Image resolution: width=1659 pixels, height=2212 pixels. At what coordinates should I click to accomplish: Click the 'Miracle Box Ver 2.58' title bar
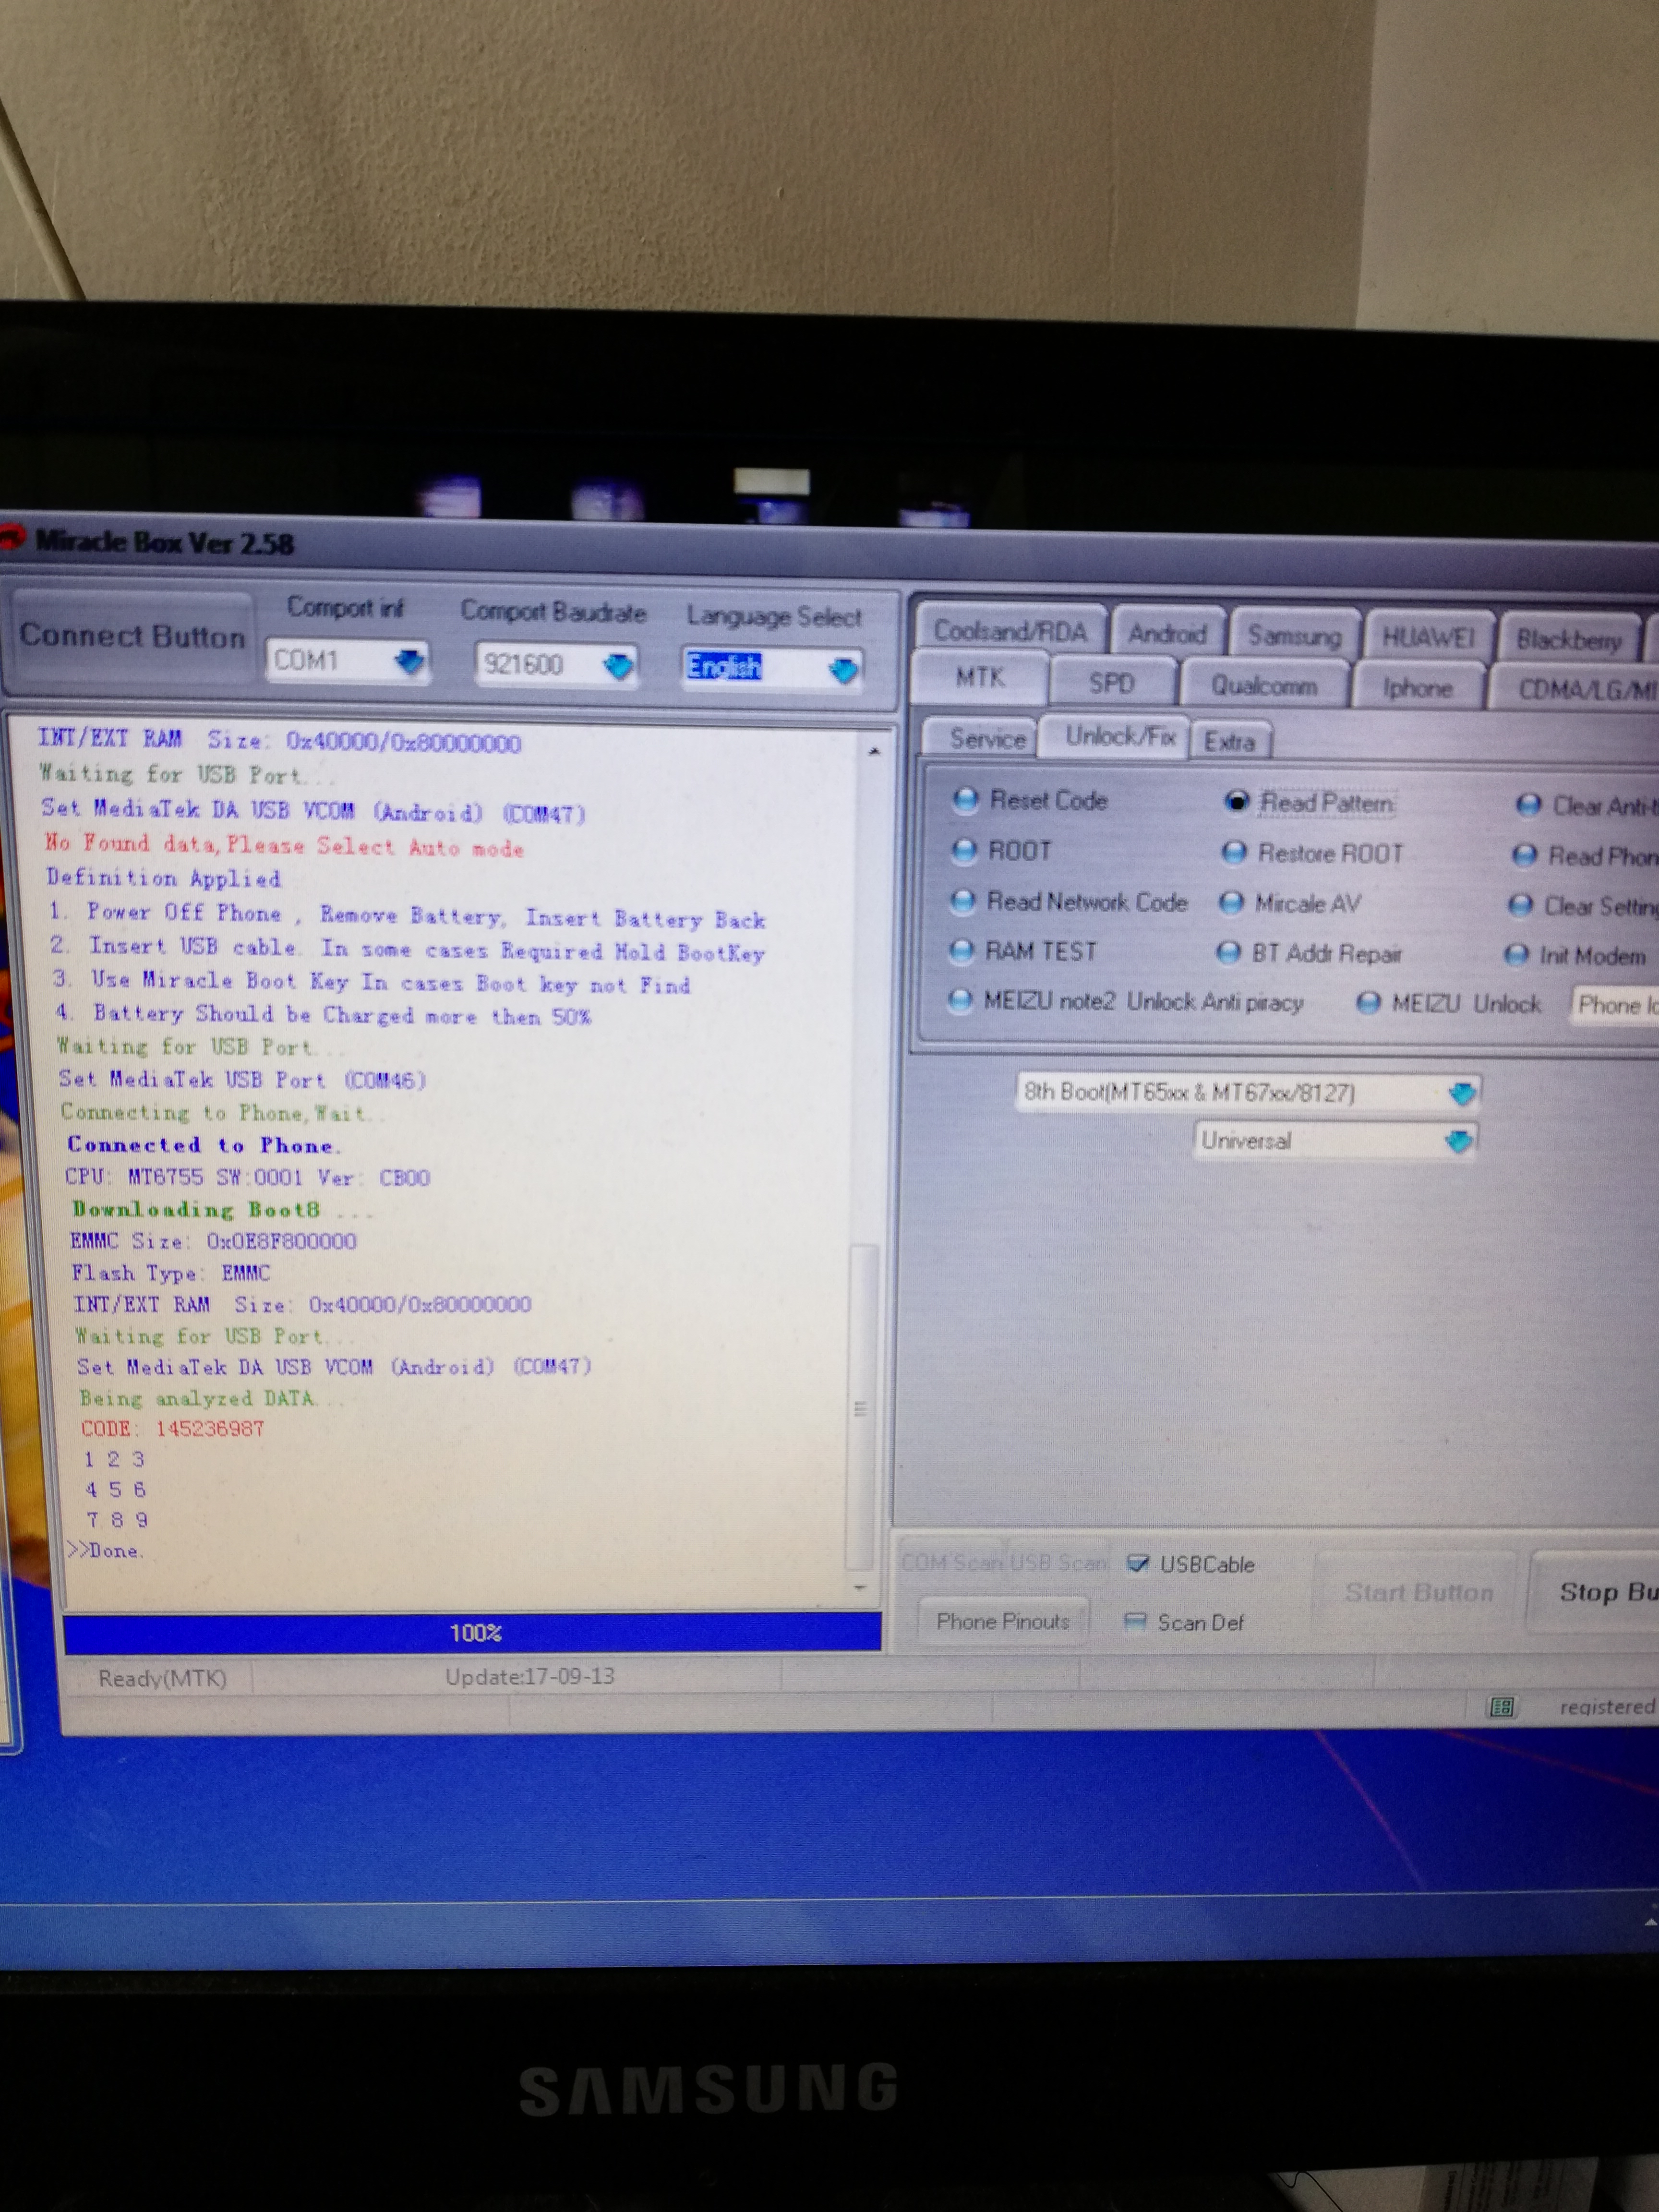(x=164, y=543)
